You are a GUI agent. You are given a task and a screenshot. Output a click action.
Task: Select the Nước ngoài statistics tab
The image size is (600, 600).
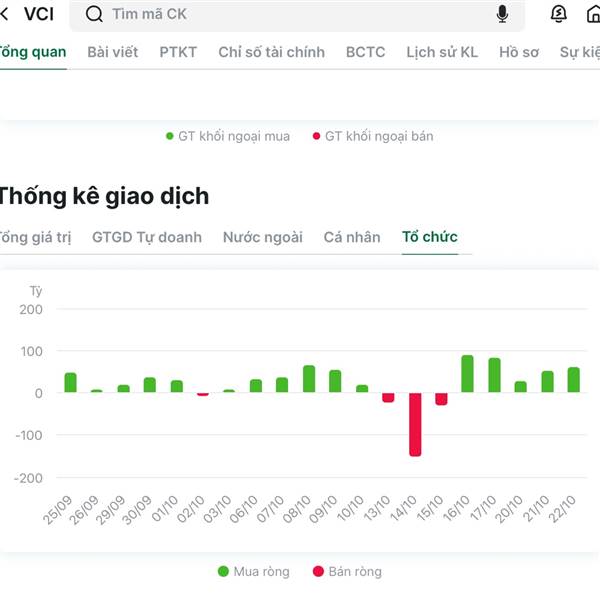(x=262, y=237)
